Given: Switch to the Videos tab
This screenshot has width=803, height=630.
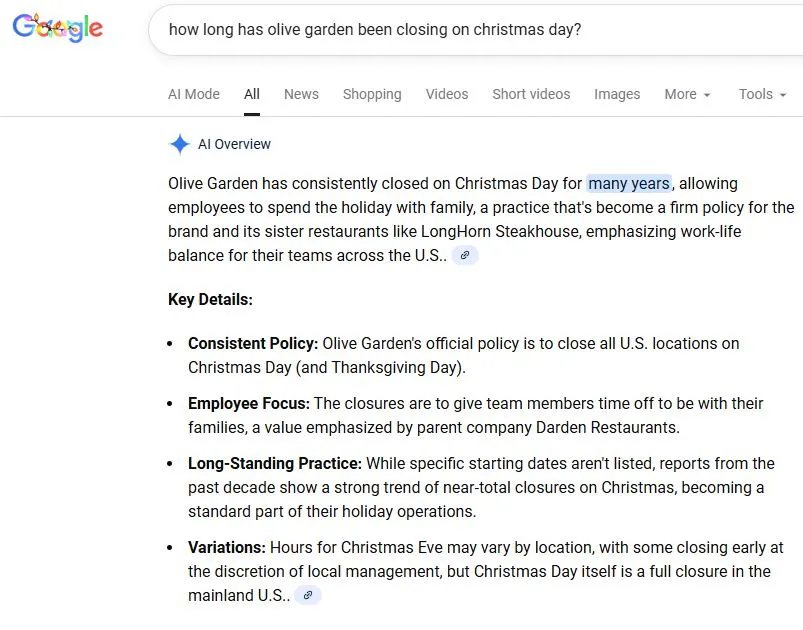Looking at the screenshot, I should click(447, 94).
